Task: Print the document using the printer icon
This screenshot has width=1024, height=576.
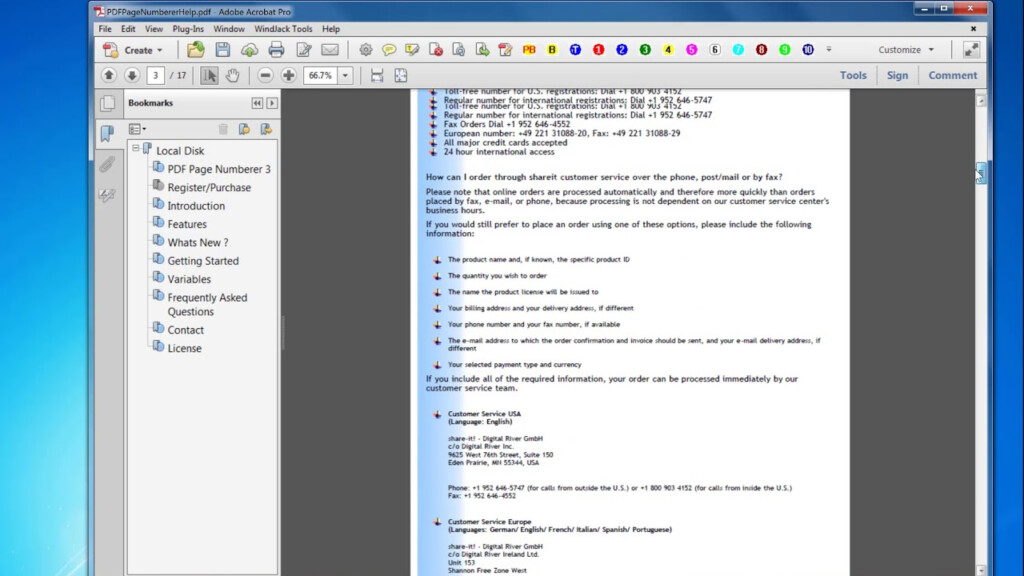Action: pyautogui.click(x=276, y=50)
